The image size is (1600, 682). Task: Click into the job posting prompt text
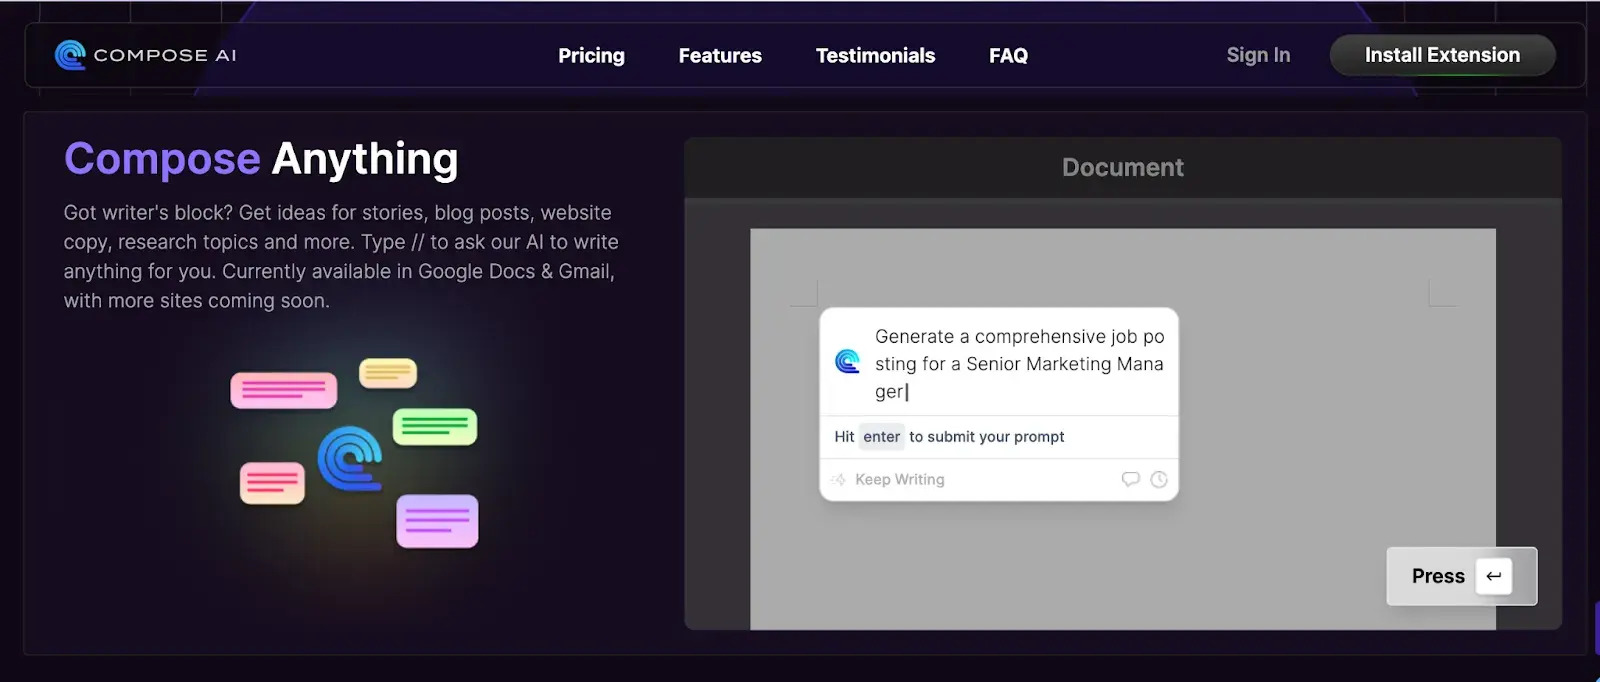(1018, 364)
